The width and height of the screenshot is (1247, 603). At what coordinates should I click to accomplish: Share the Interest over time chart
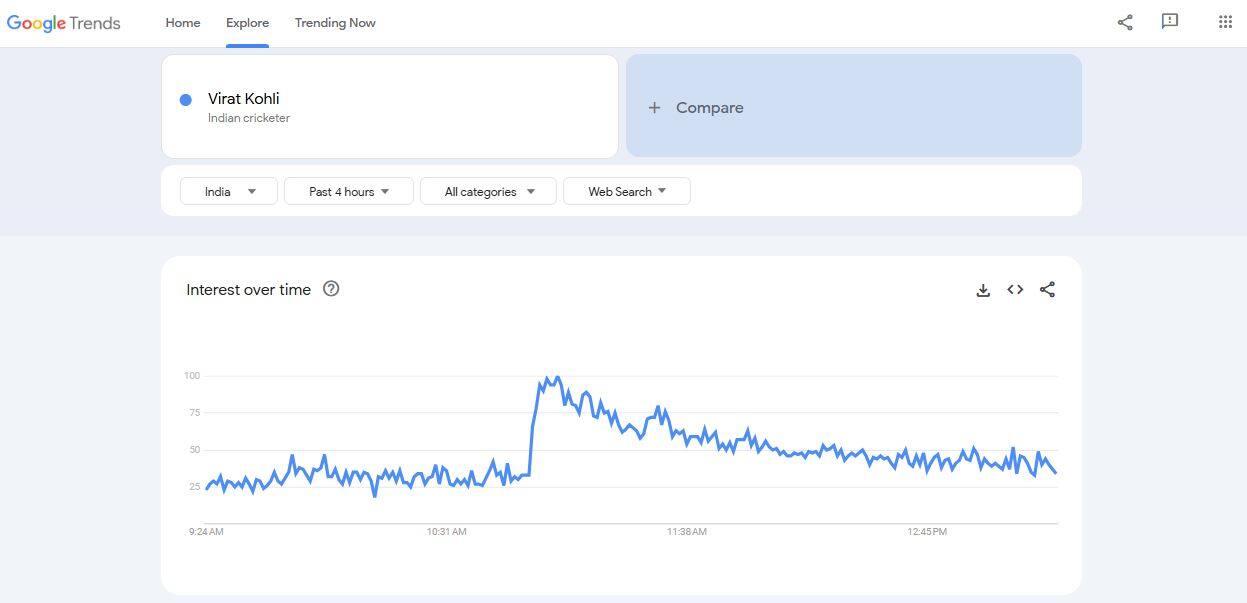[x=1047, y=290]
